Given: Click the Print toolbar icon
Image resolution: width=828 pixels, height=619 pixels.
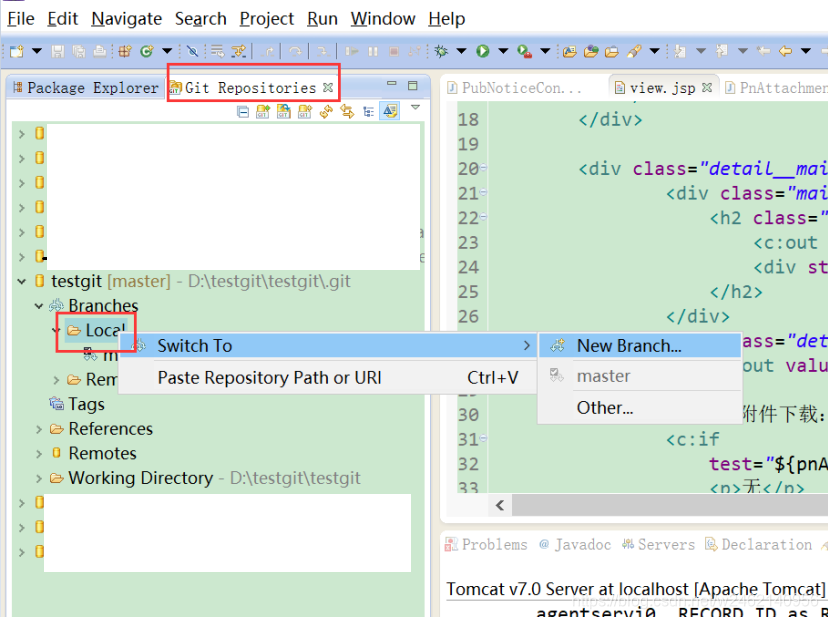Looking at the screenshot, I should click(x=100, y=51).
